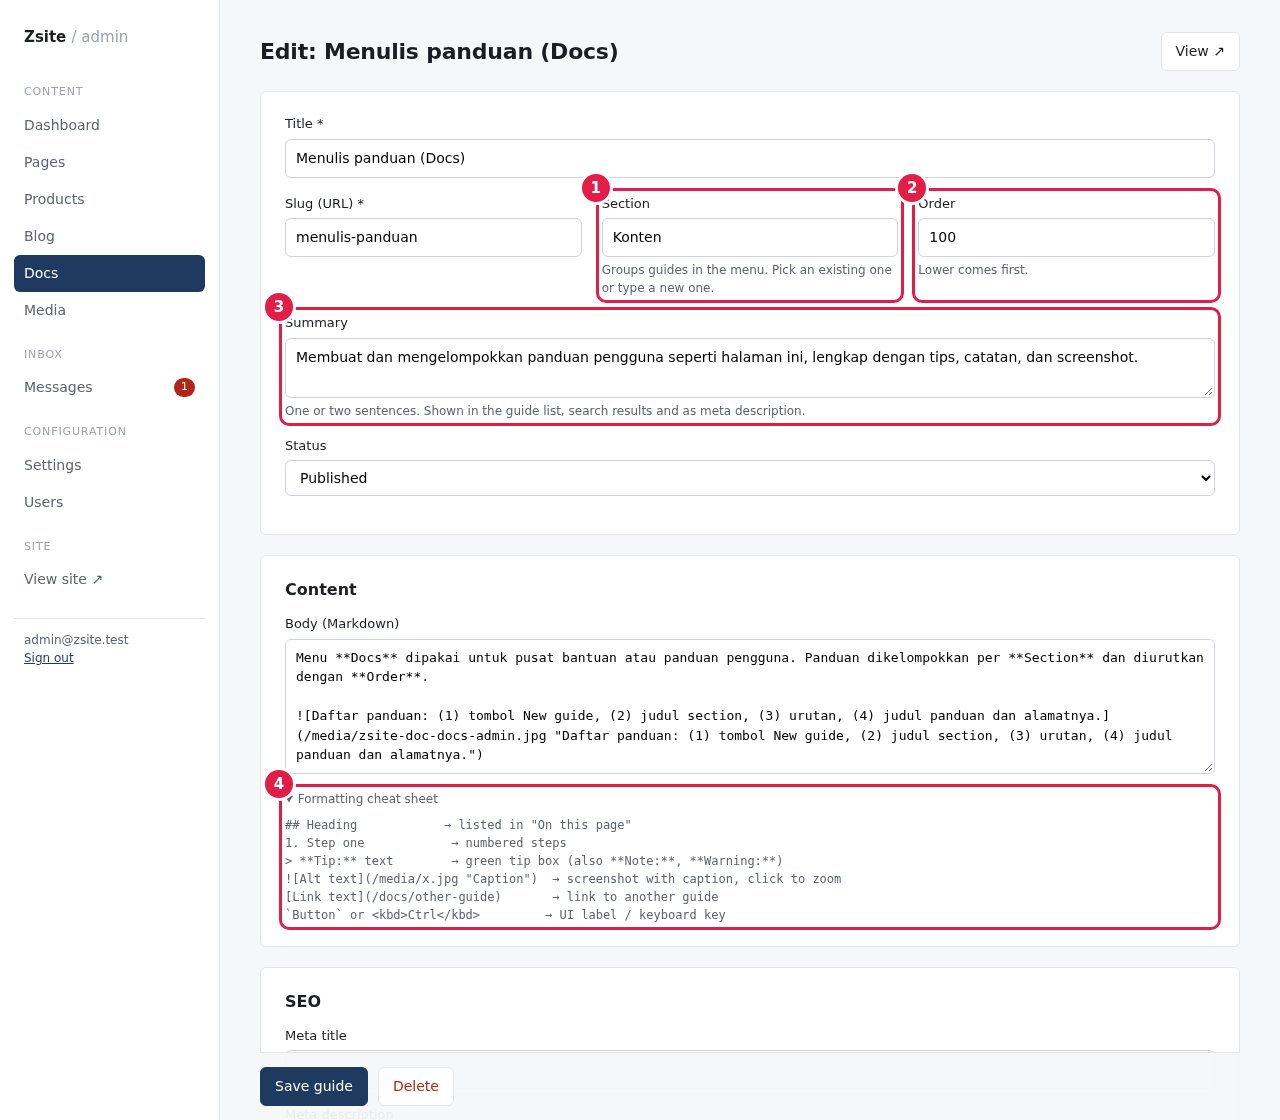Click the Save guide button

pos(314,1086)
